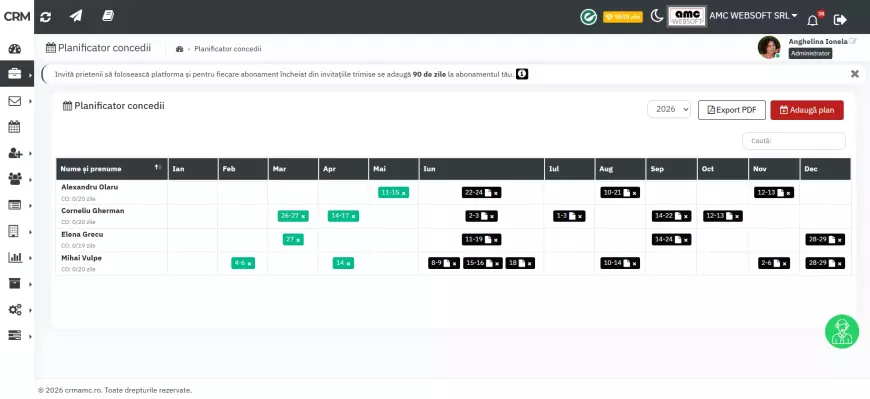Open the list card icon in sidebar
The width and height of the screenshot is (870, 399).
click(14, 205)
